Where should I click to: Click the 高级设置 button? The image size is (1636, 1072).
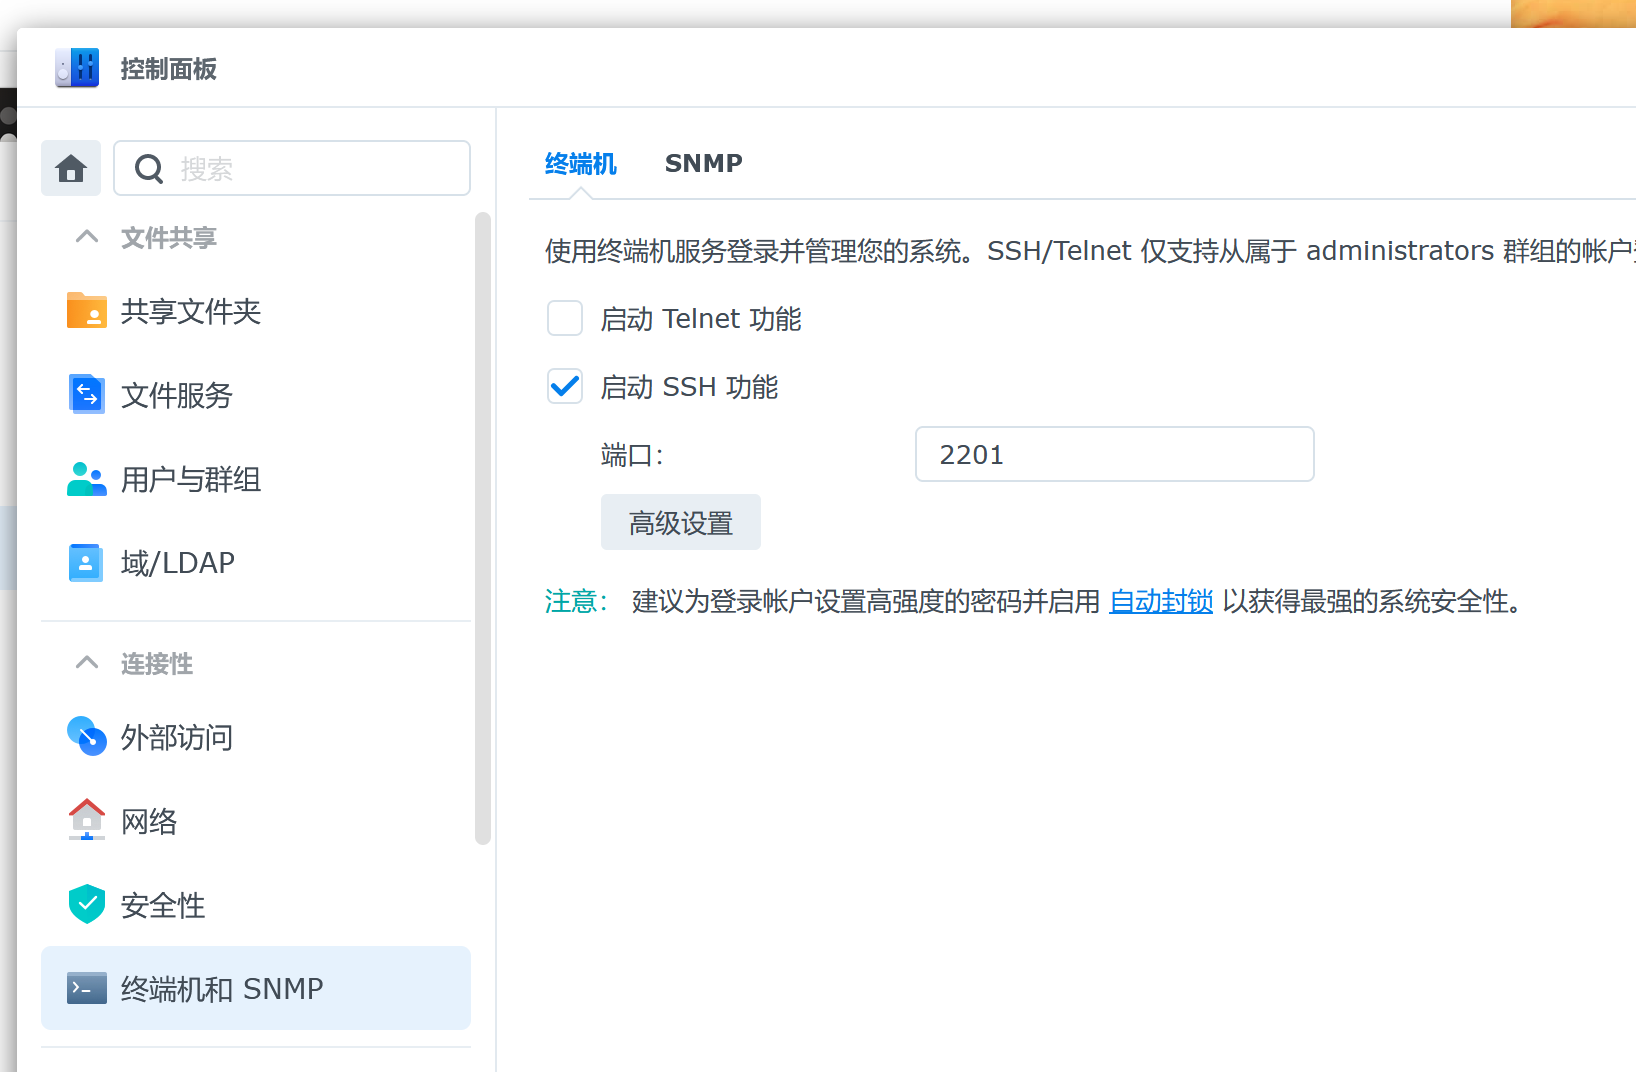point(680,522)
